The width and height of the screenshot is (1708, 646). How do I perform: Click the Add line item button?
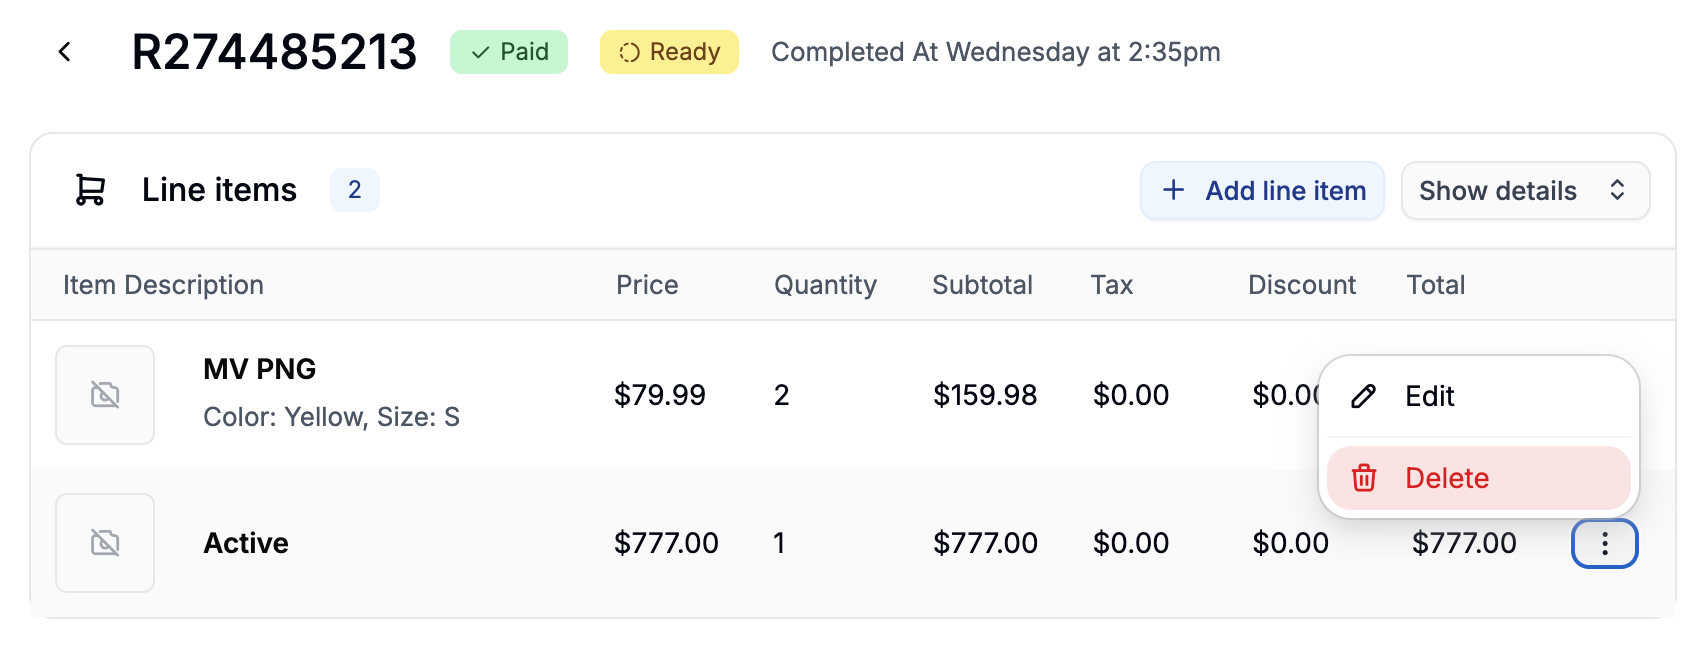point(1261,190)
